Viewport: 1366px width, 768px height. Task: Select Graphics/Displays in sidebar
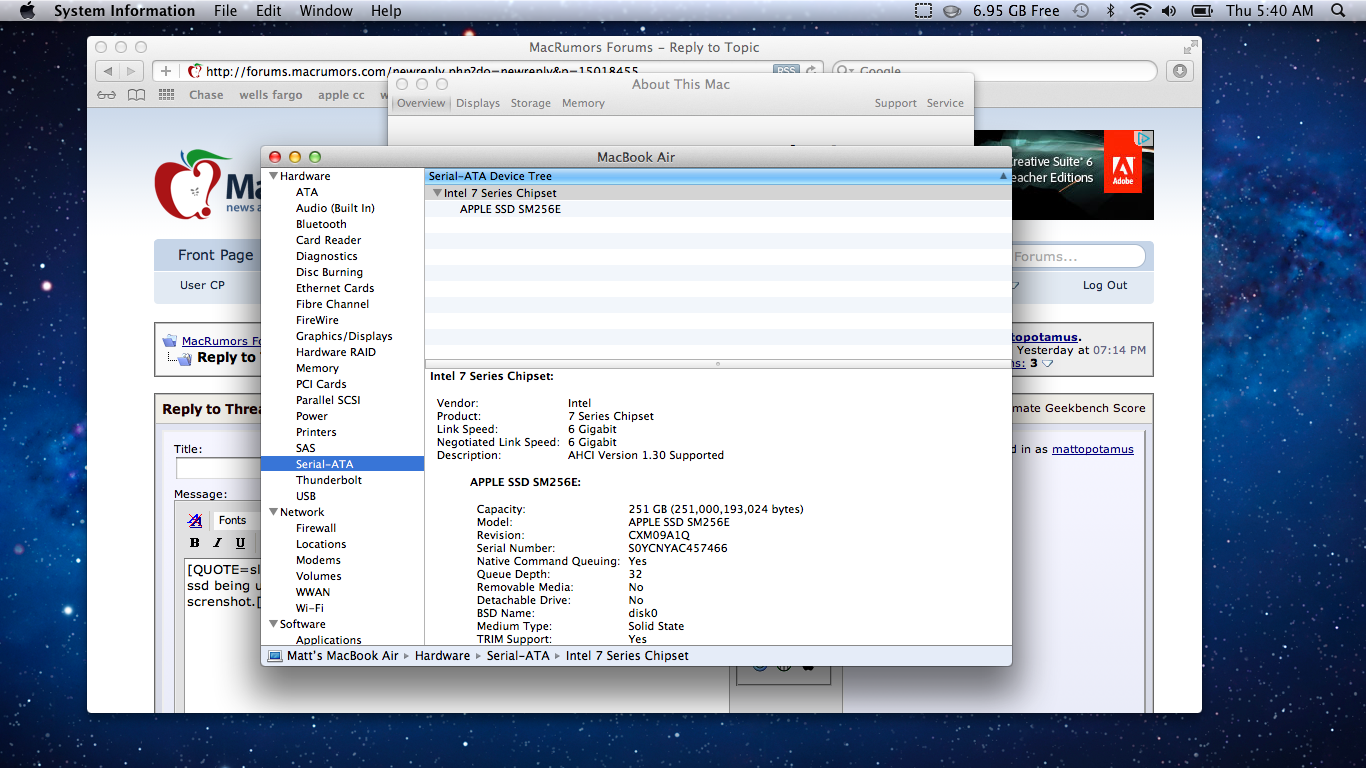[342, 336]
